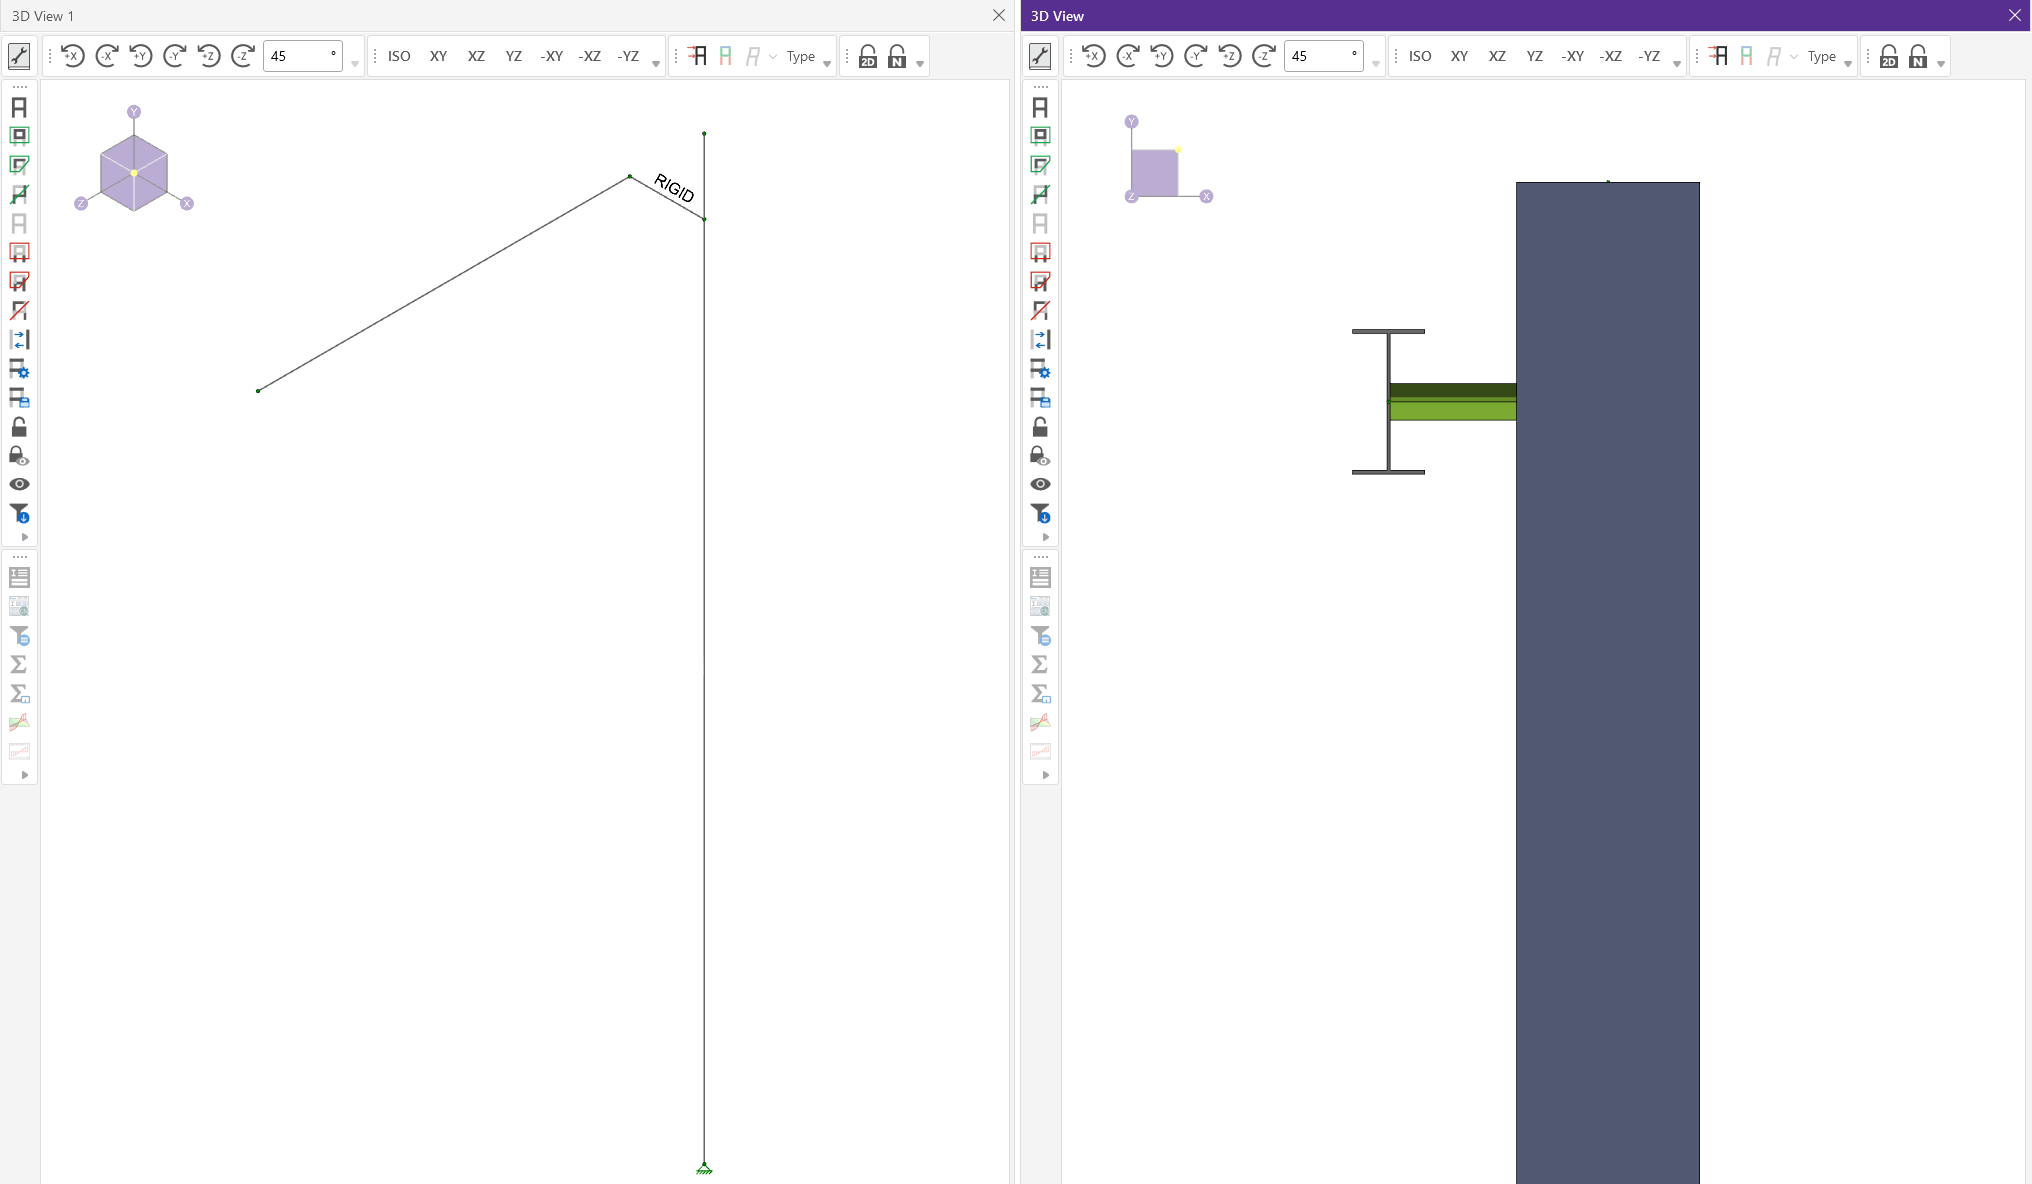The width and height of the screenshot is (2032, 1184).
Task: Rotate +Z in right 3D View toolbar
Action: (x=1230, y=56)
